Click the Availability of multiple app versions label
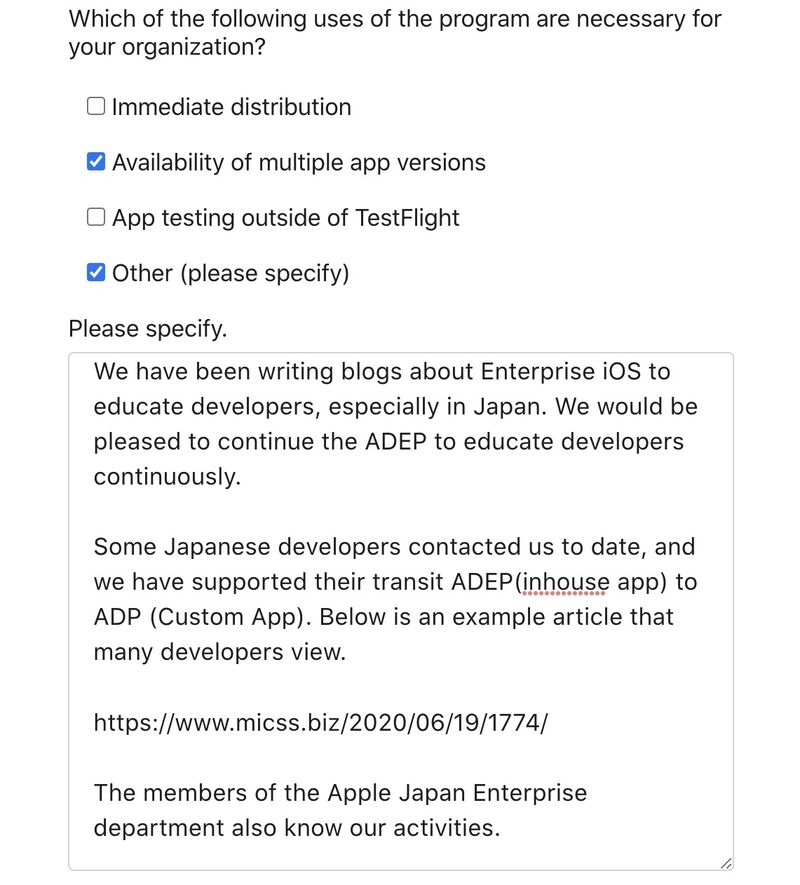 pyautogui.click(x=299, y=163)
